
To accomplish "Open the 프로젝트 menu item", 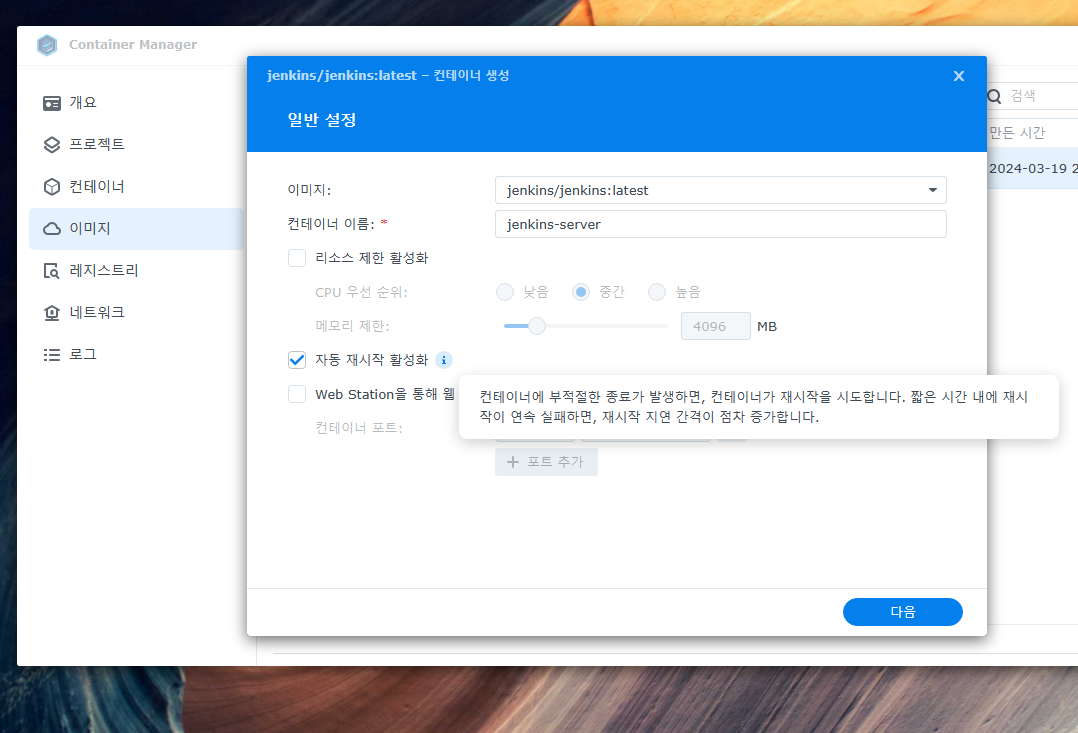I will (136, 144).
